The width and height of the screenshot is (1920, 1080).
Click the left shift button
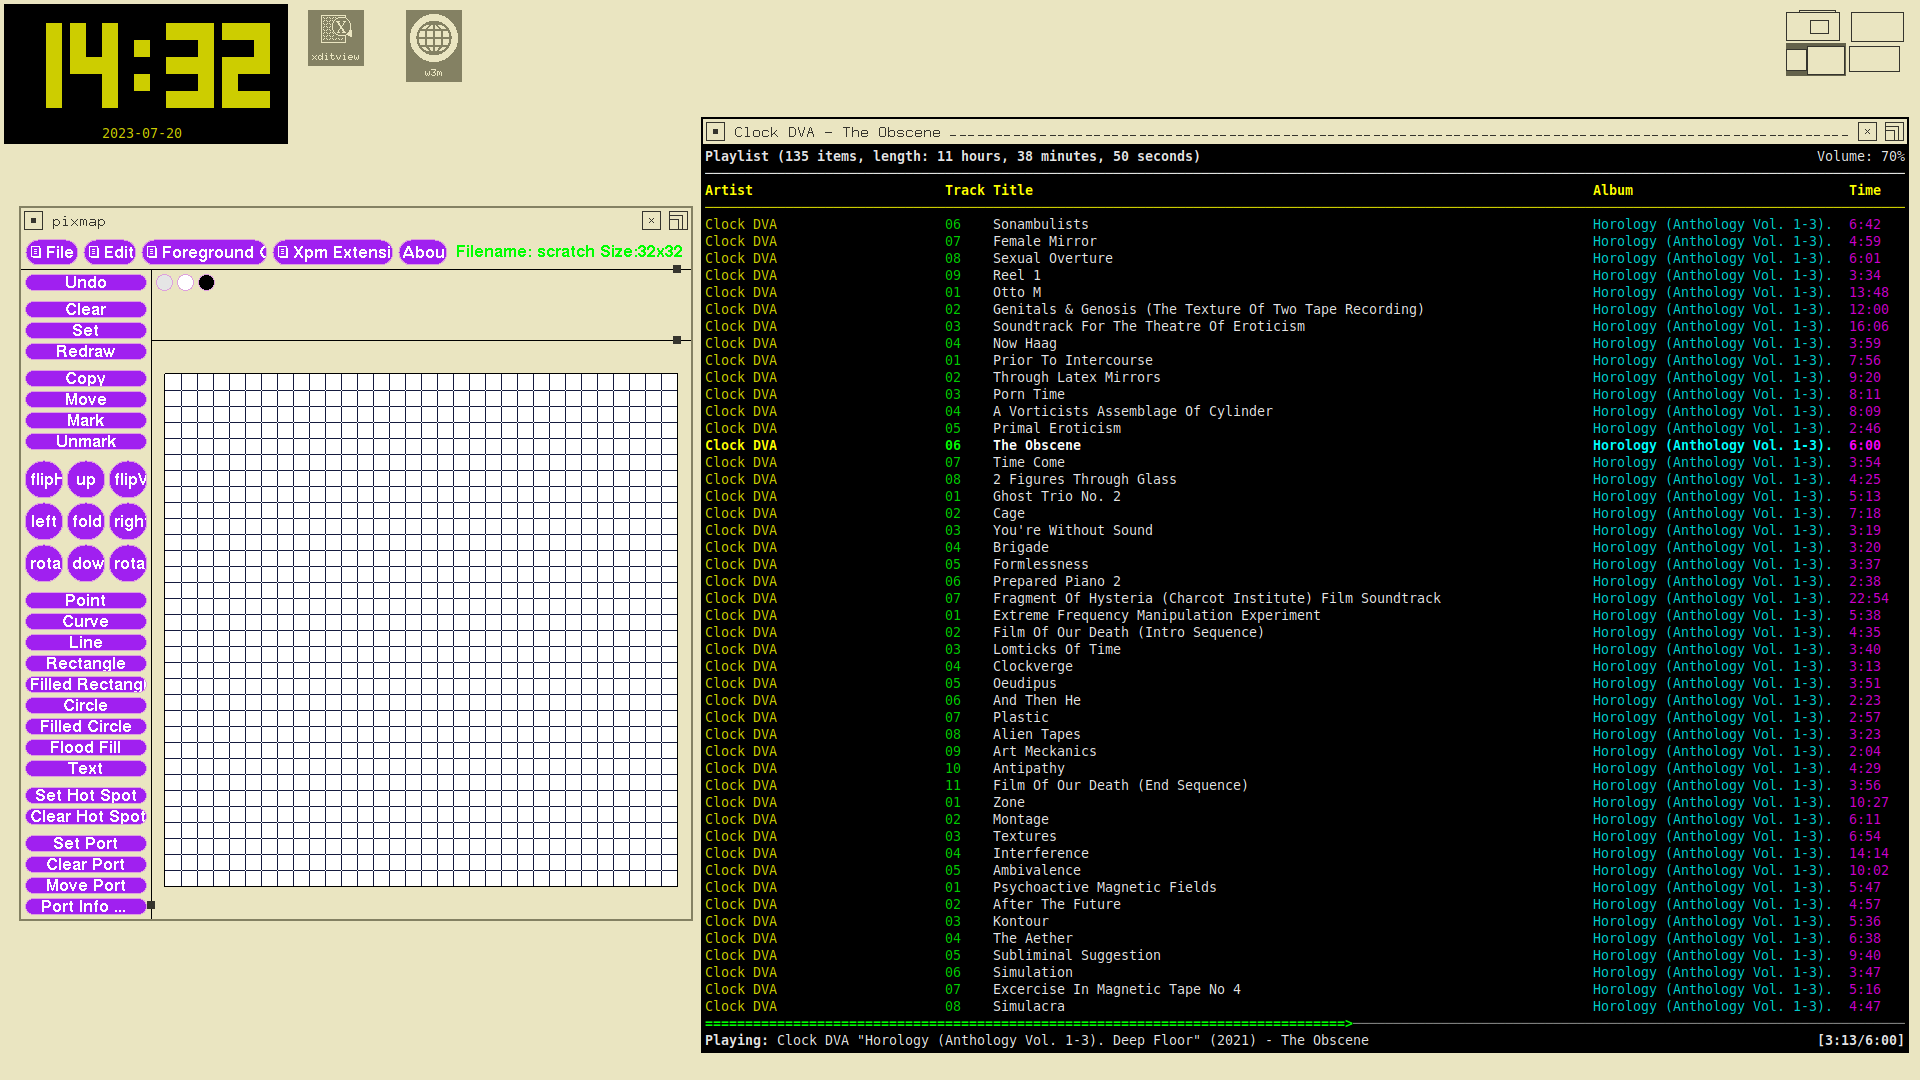tap(44, 522)
